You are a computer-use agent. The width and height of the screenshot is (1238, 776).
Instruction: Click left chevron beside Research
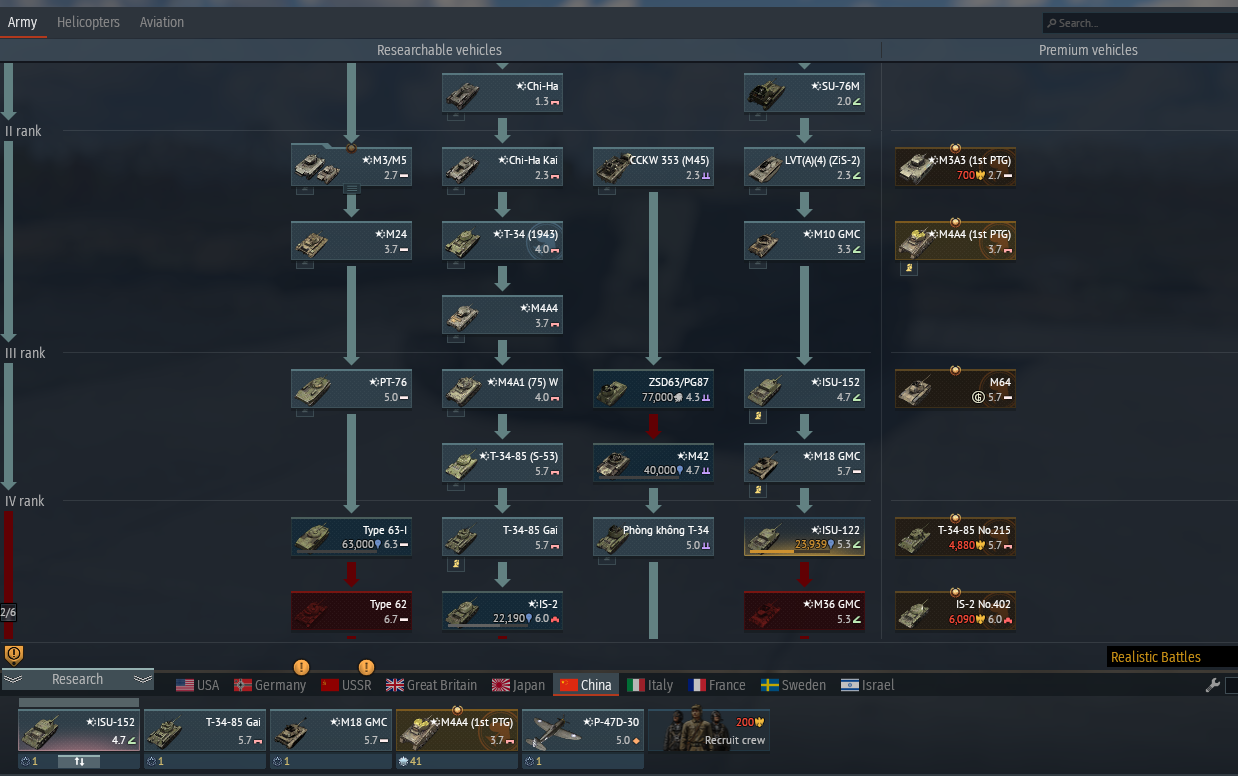(x=13, y=679)
